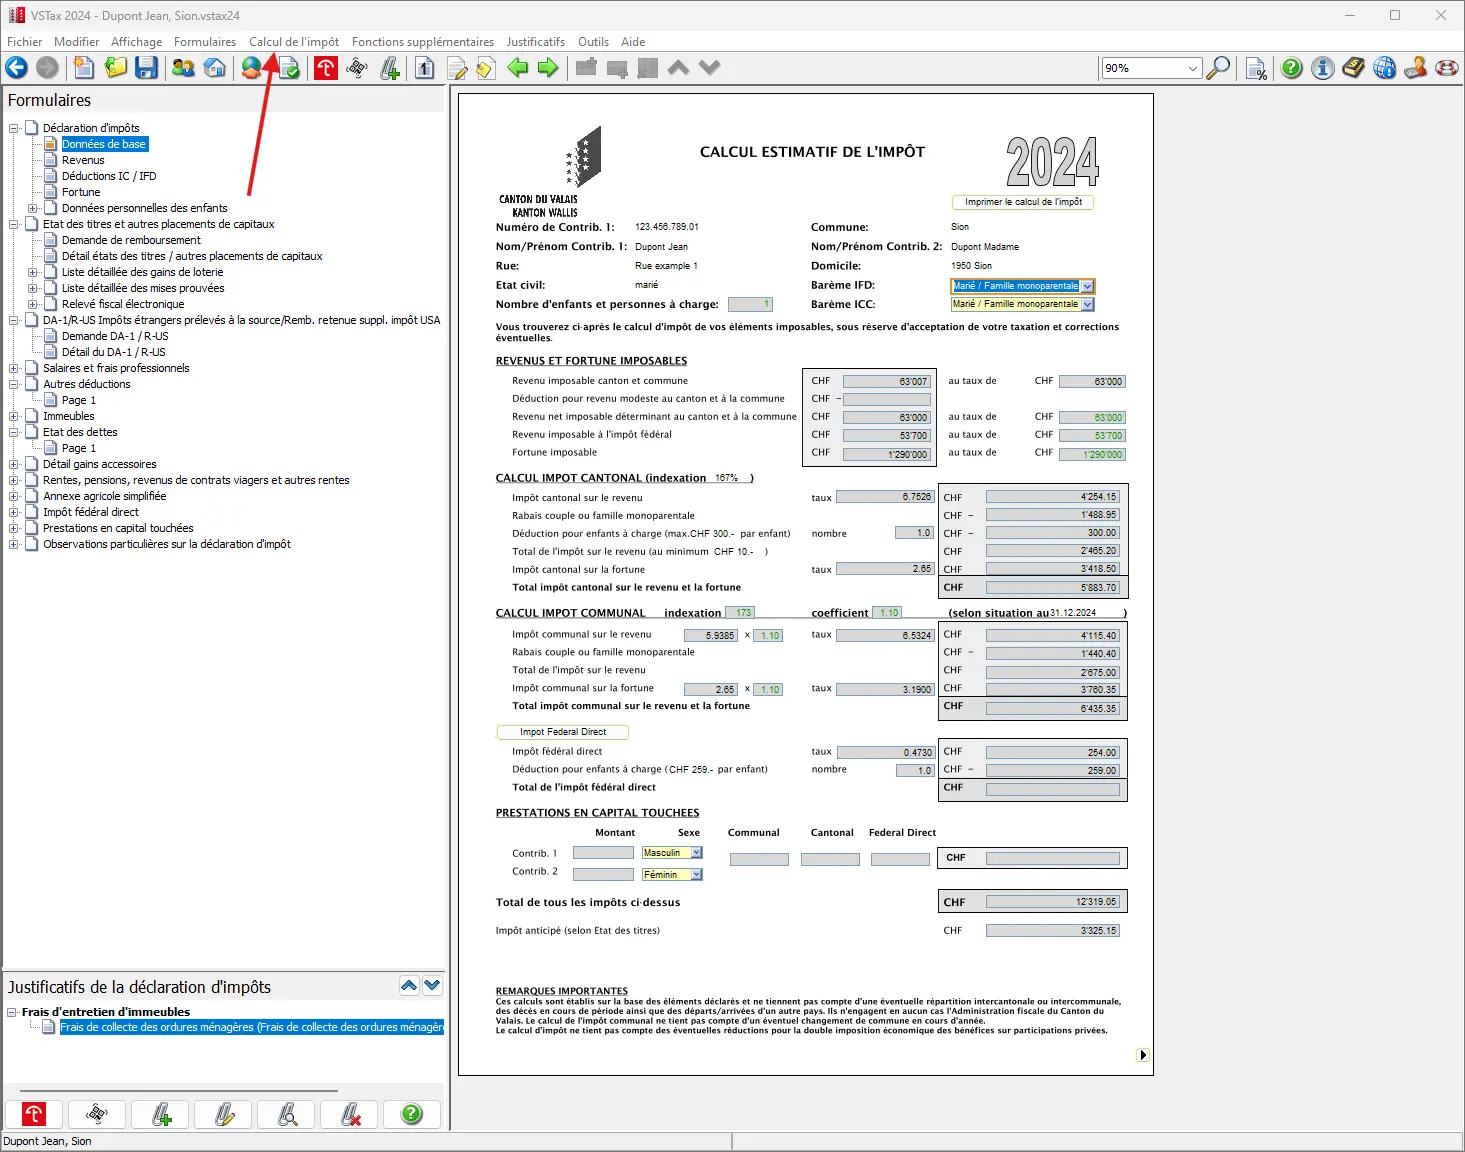Open the Fonctions supplémentaires menu
Image resolution: width=1465 pixels, height=1152 pixels.
coord(422,42)
